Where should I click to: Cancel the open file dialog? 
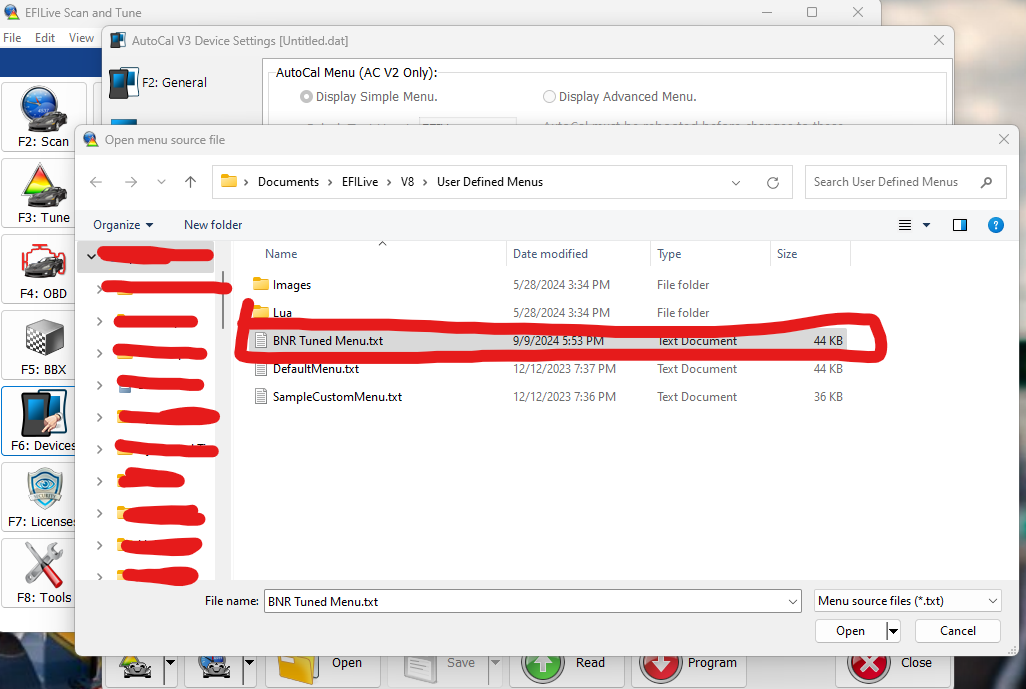pyautogui.click(x=957, y=631)
